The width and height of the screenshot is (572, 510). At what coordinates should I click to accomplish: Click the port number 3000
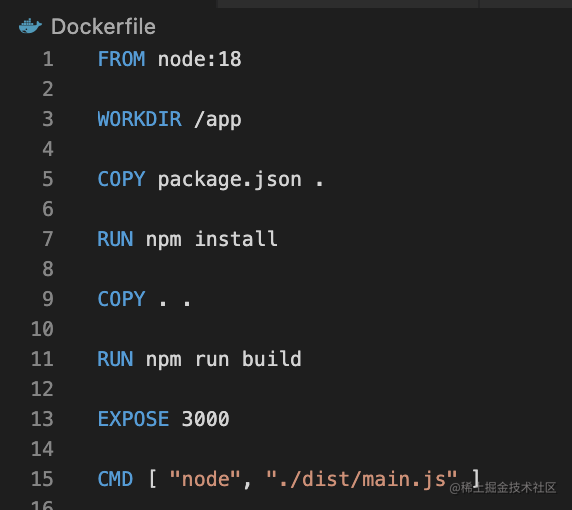[x=206, y=419]
